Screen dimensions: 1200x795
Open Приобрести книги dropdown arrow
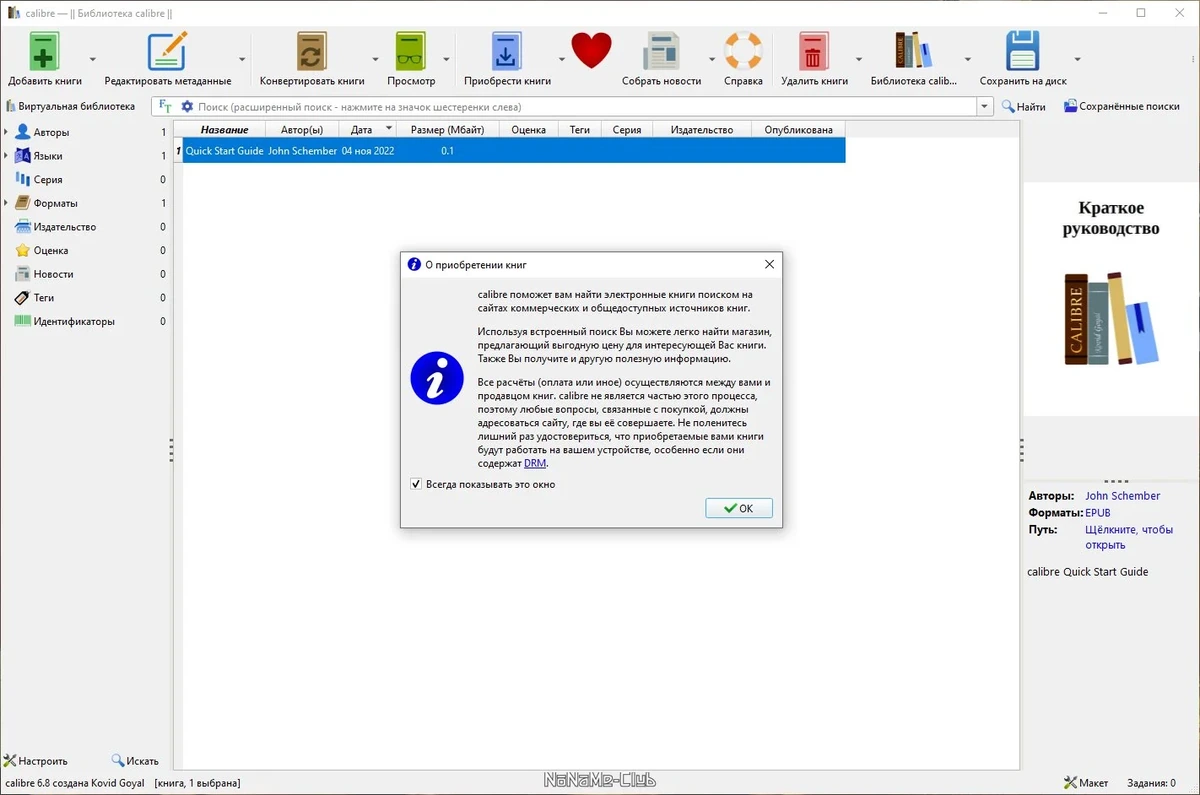click(562, 59)
